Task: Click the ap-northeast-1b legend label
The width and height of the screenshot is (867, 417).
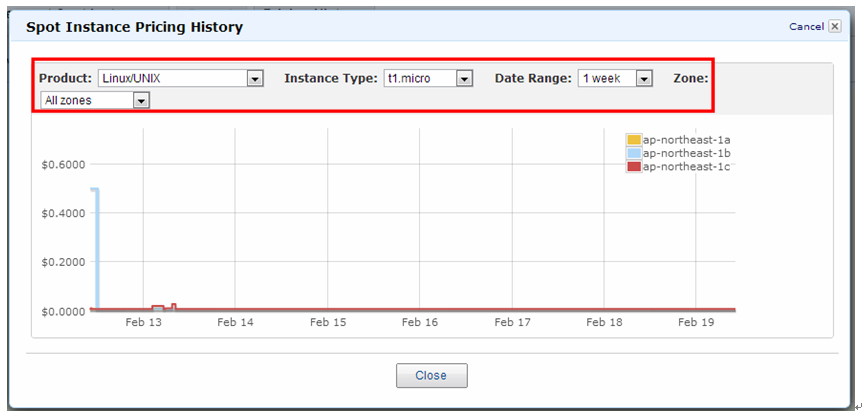Action: [687, 153]
